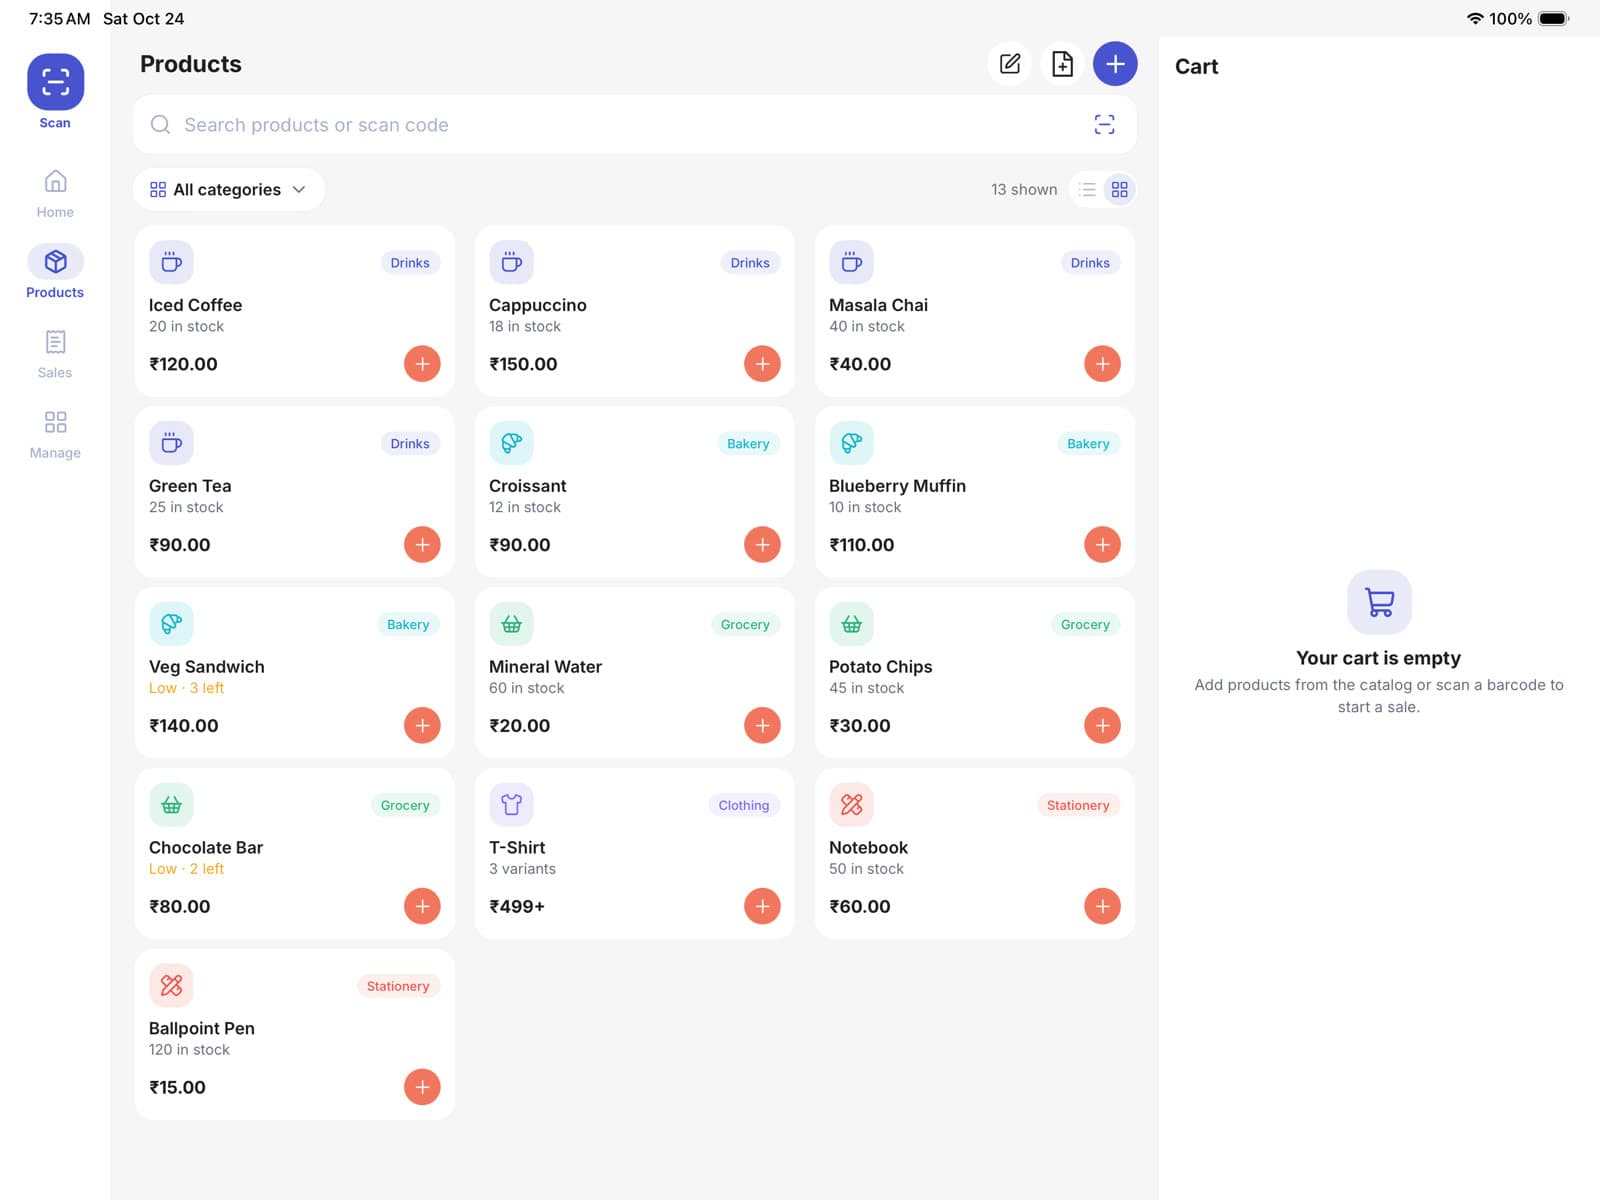
Task: Click the Ballpoint Pen stationery icon
Action: pyautogui.click(x=171, y=986)
